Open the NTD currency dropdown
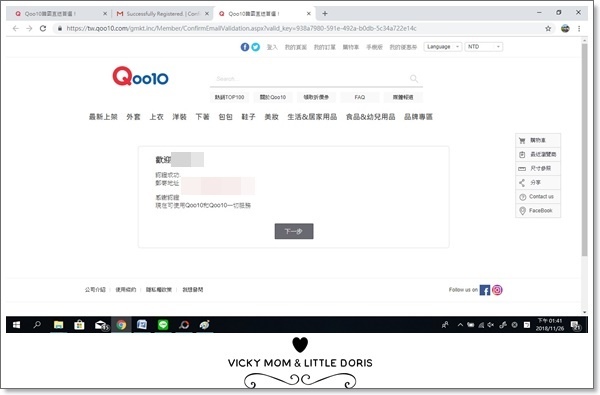 tap(484, 47)
